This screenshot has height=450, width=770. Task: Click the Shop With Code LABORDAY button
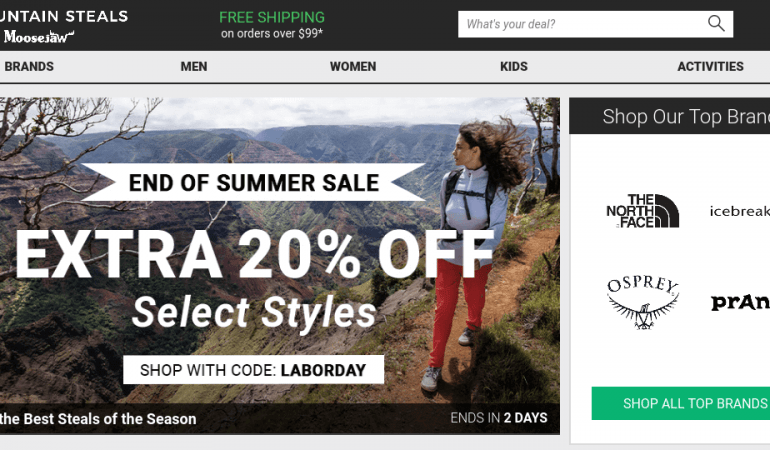253,369
